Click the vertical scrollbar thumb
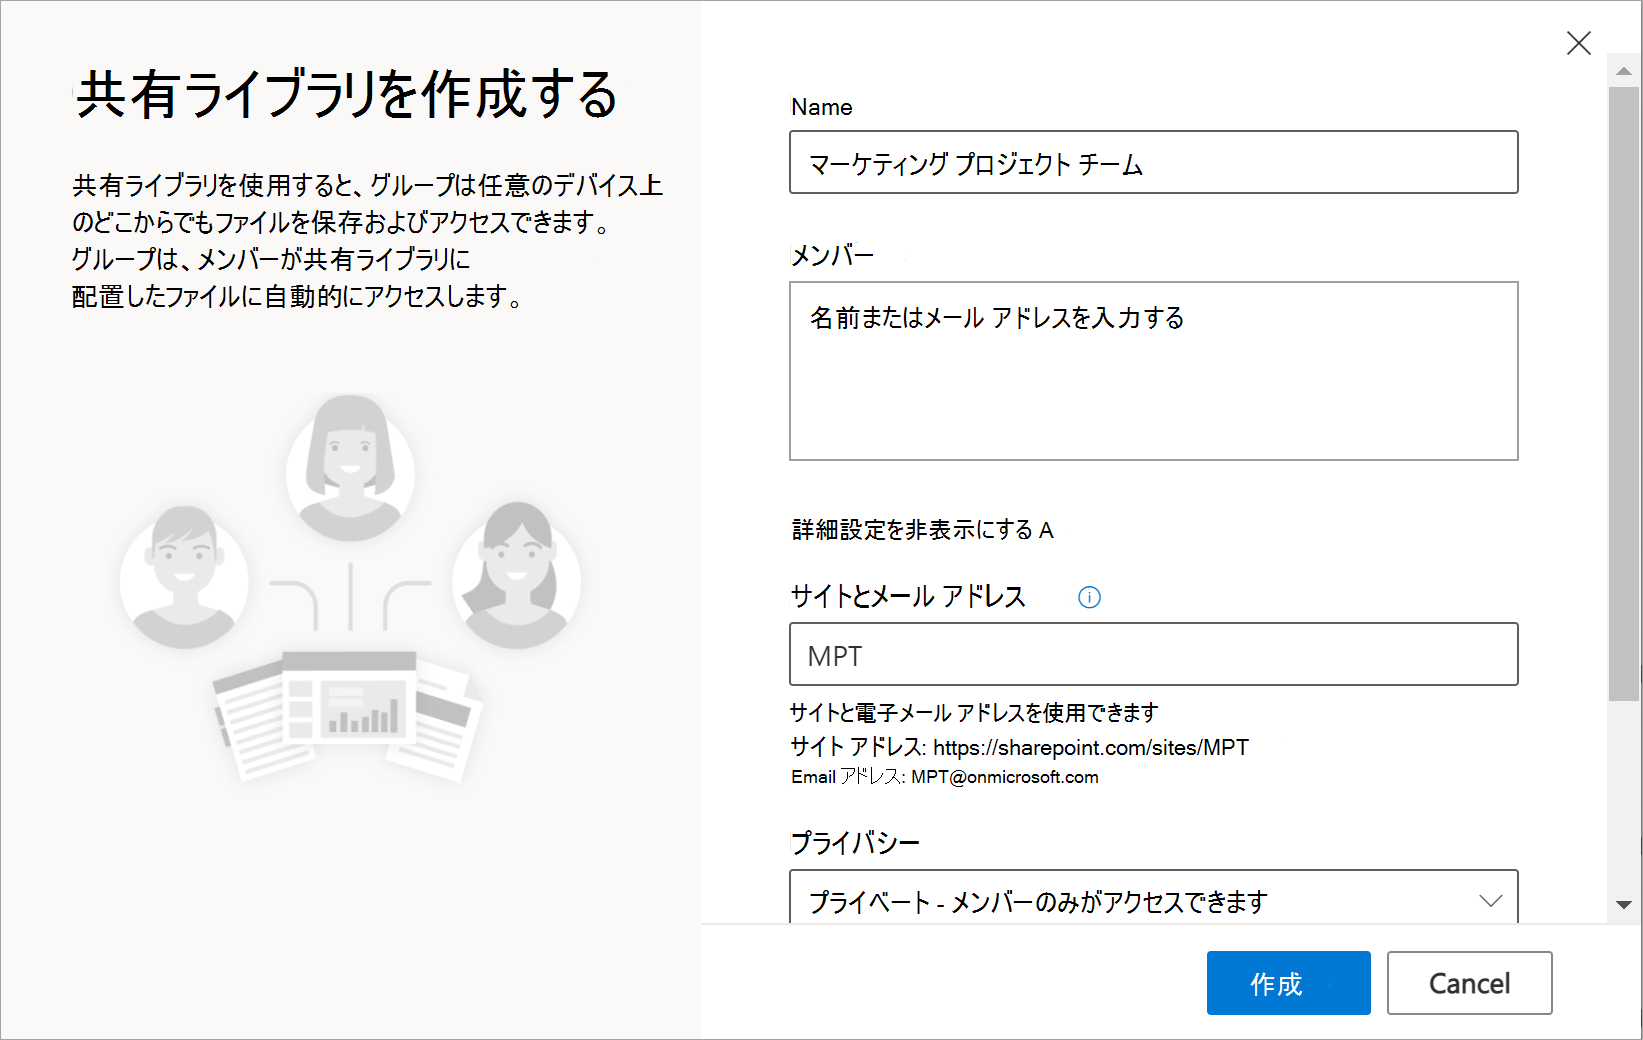Image resolution: width=1643 pixels, height=1040 pixels. [x=1623, y=394]
